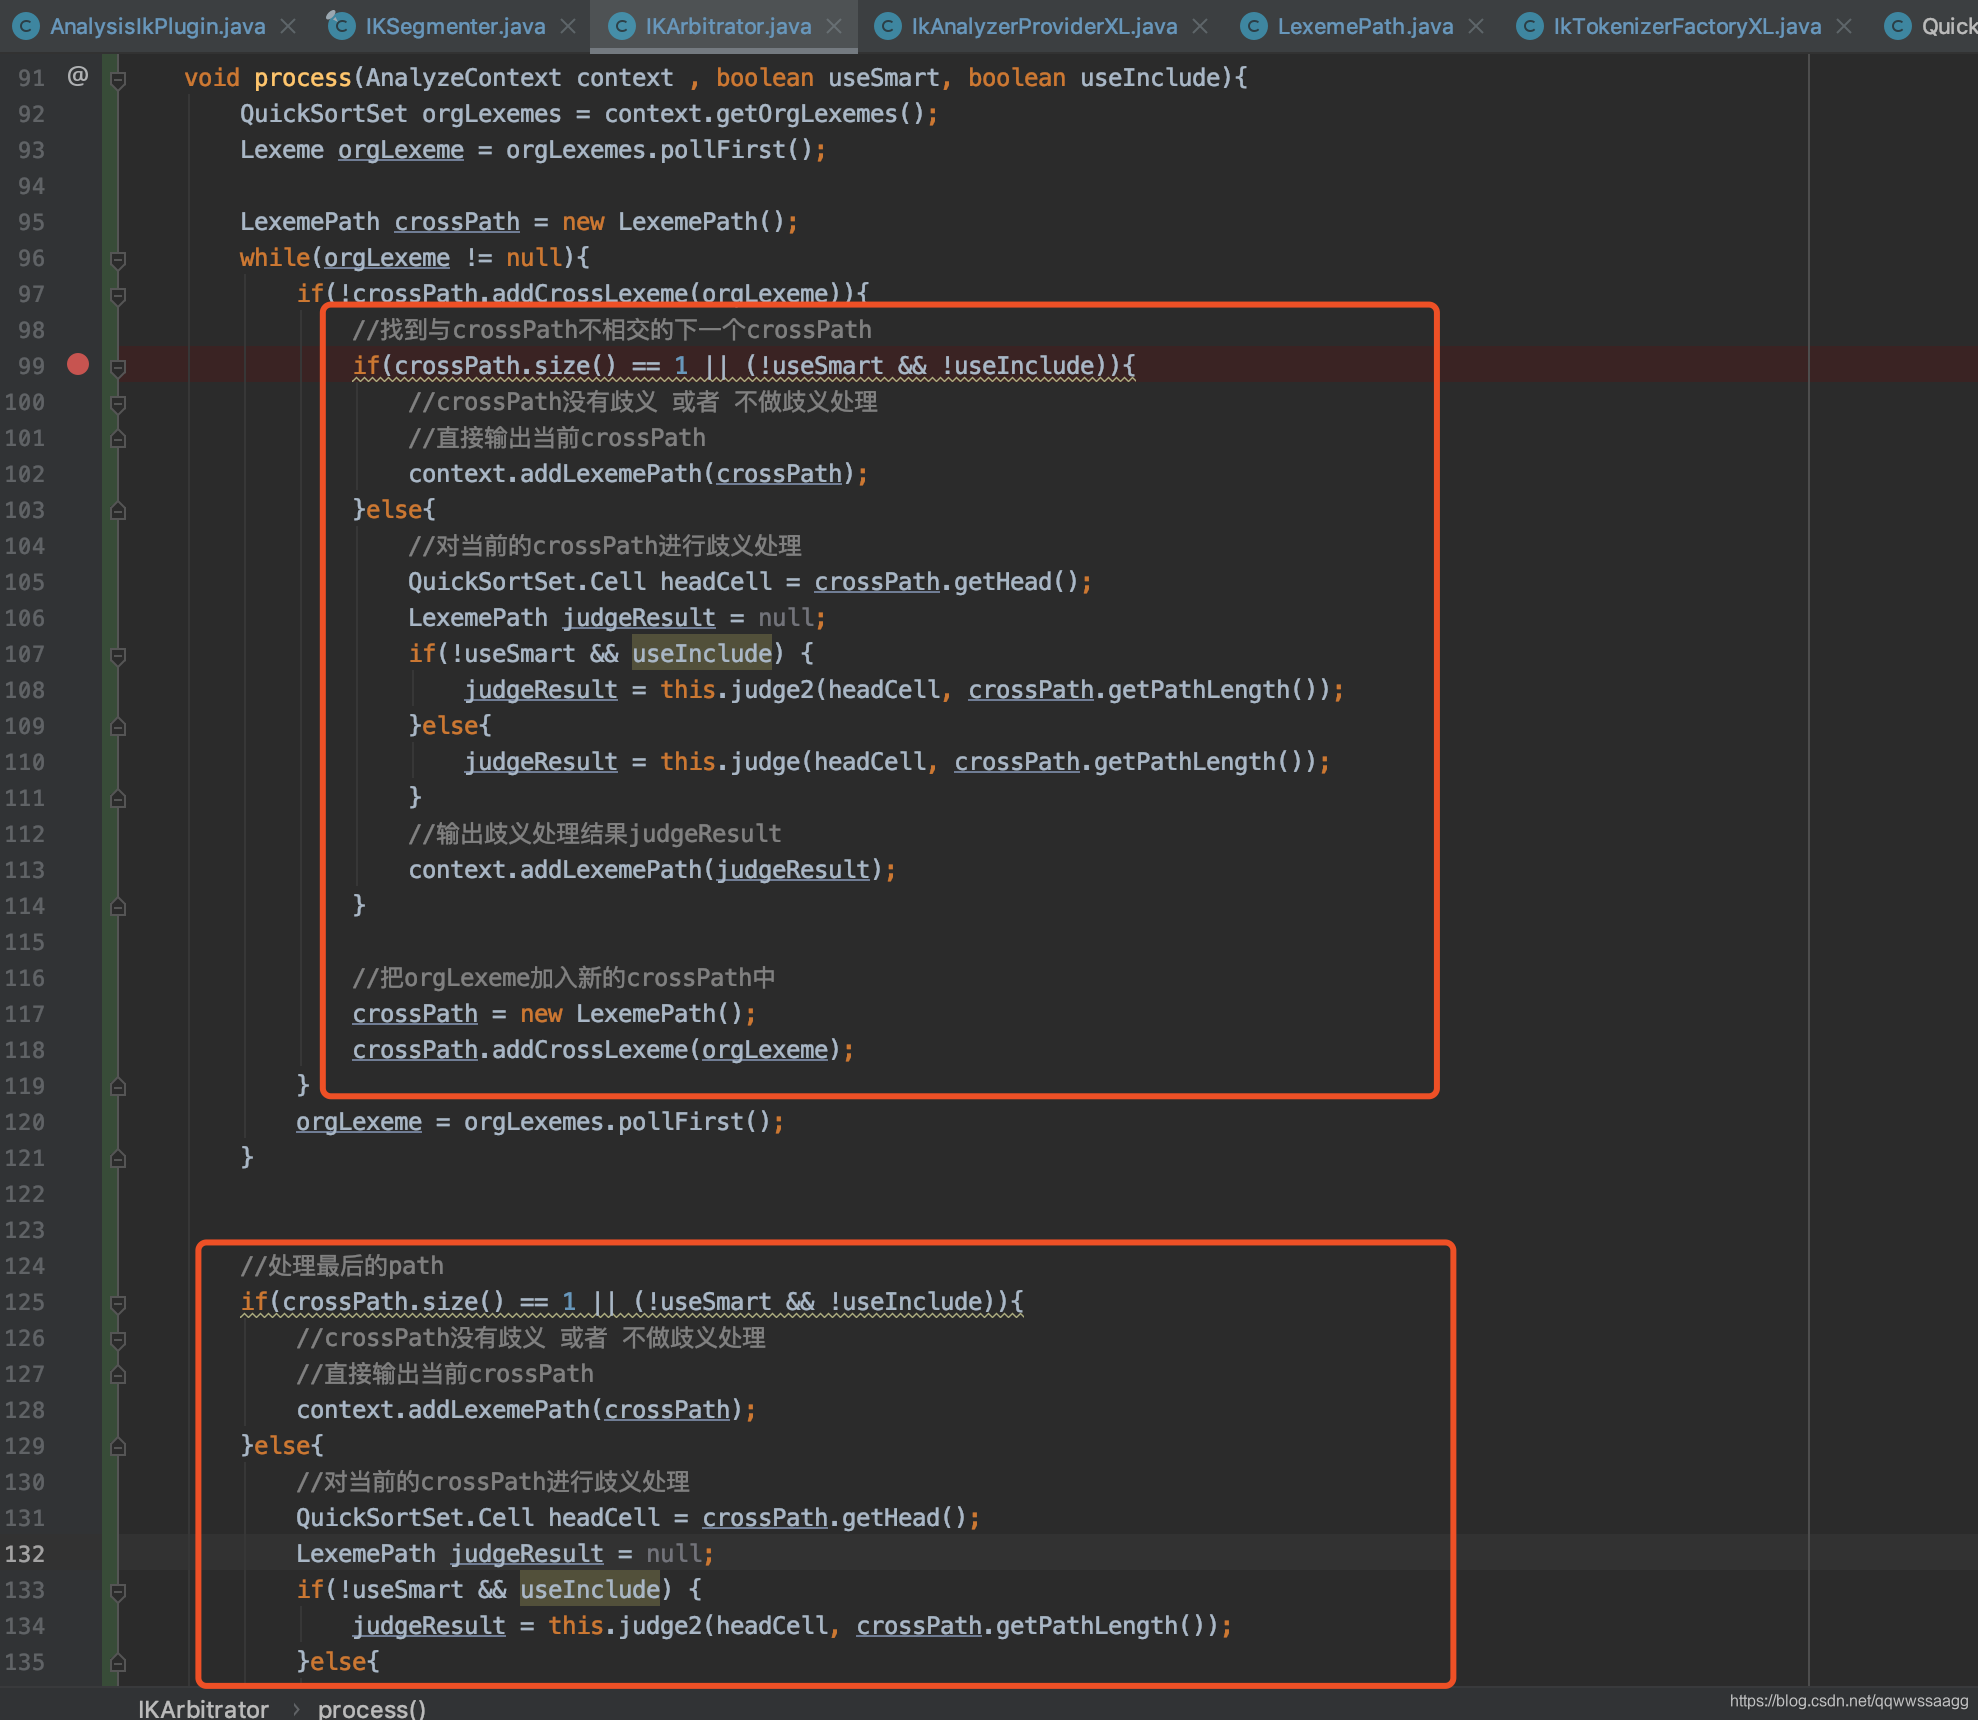1978x1720 pixels.
Task: Click the IkTokenizerFactoryXL.java class icon
Action: 1529,26
